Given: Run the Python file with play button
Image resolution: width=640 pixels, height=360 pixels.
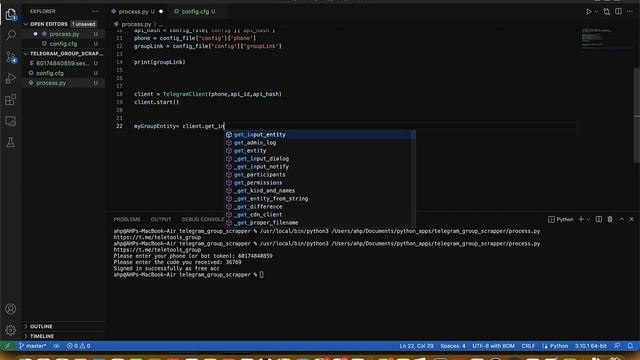Looking at the screenshot, I should 589,12.
